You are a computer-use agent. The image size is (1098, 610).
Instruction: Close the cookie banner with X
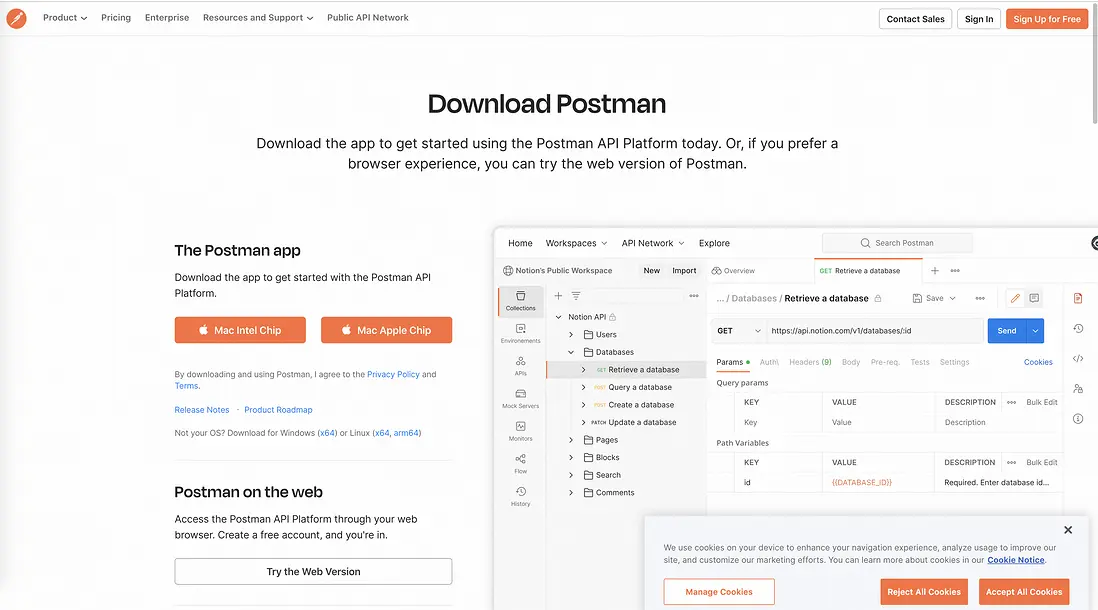pos(1068,530)
